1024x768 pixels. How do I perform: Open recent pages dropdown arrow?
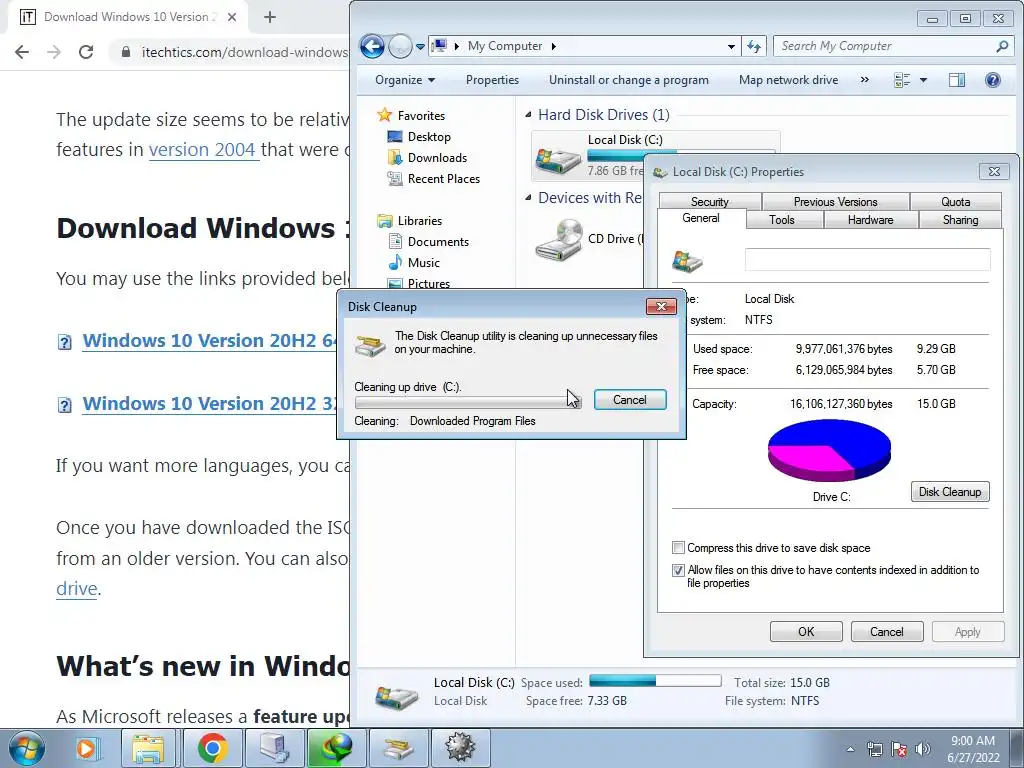pos(420,46)
